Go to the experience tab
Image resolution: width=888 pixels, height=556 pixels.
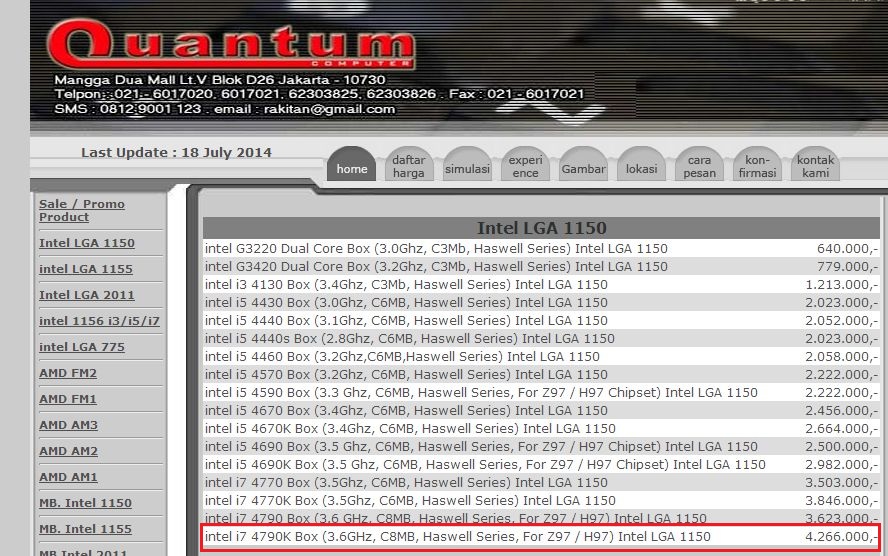click(525, 166)
